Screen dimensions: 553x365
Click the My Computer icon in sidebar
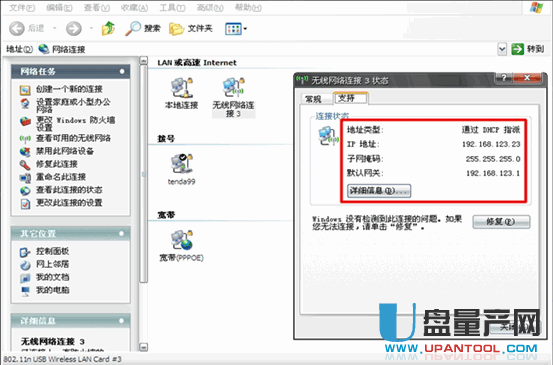coord(25,291)
